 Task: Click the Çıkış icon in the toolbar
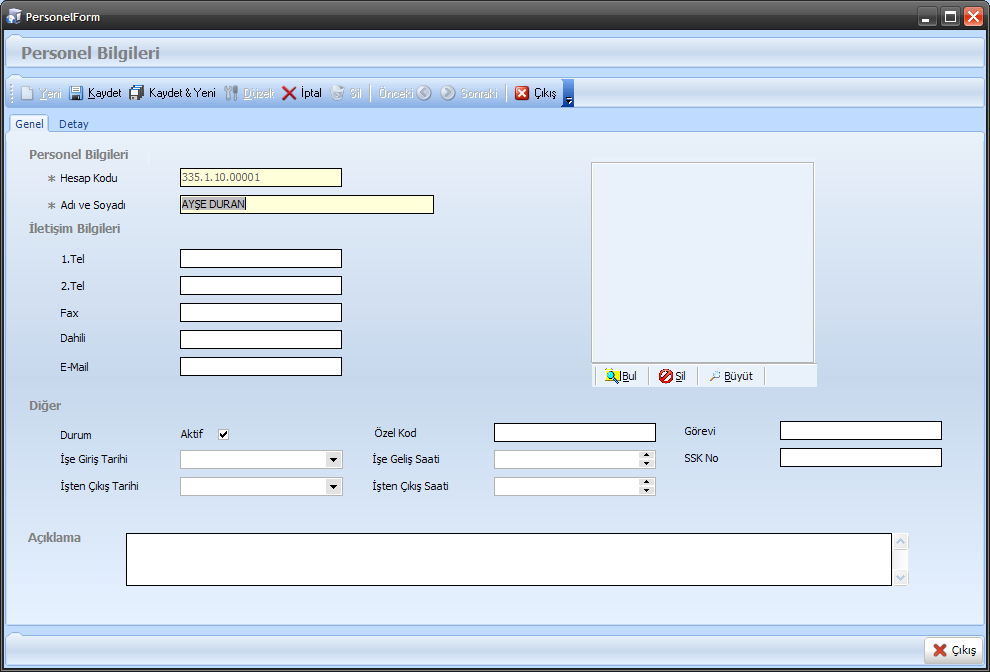[522, 93]
